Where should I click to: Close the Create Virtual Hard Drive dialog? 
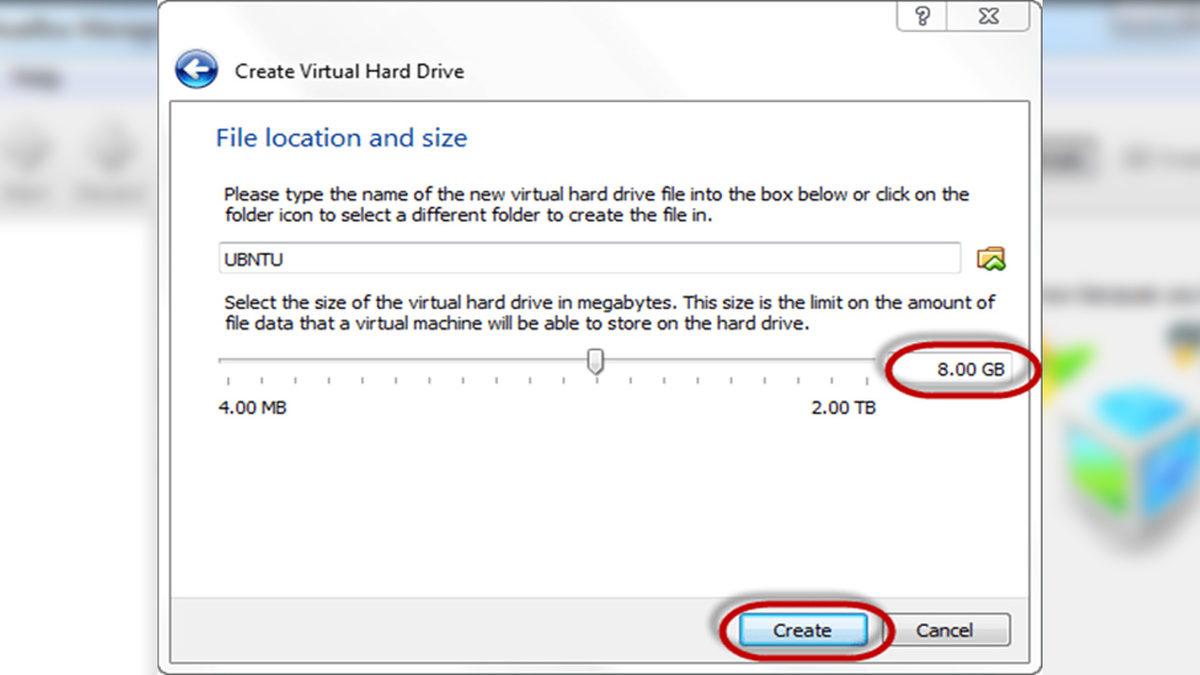click(990, 18)
